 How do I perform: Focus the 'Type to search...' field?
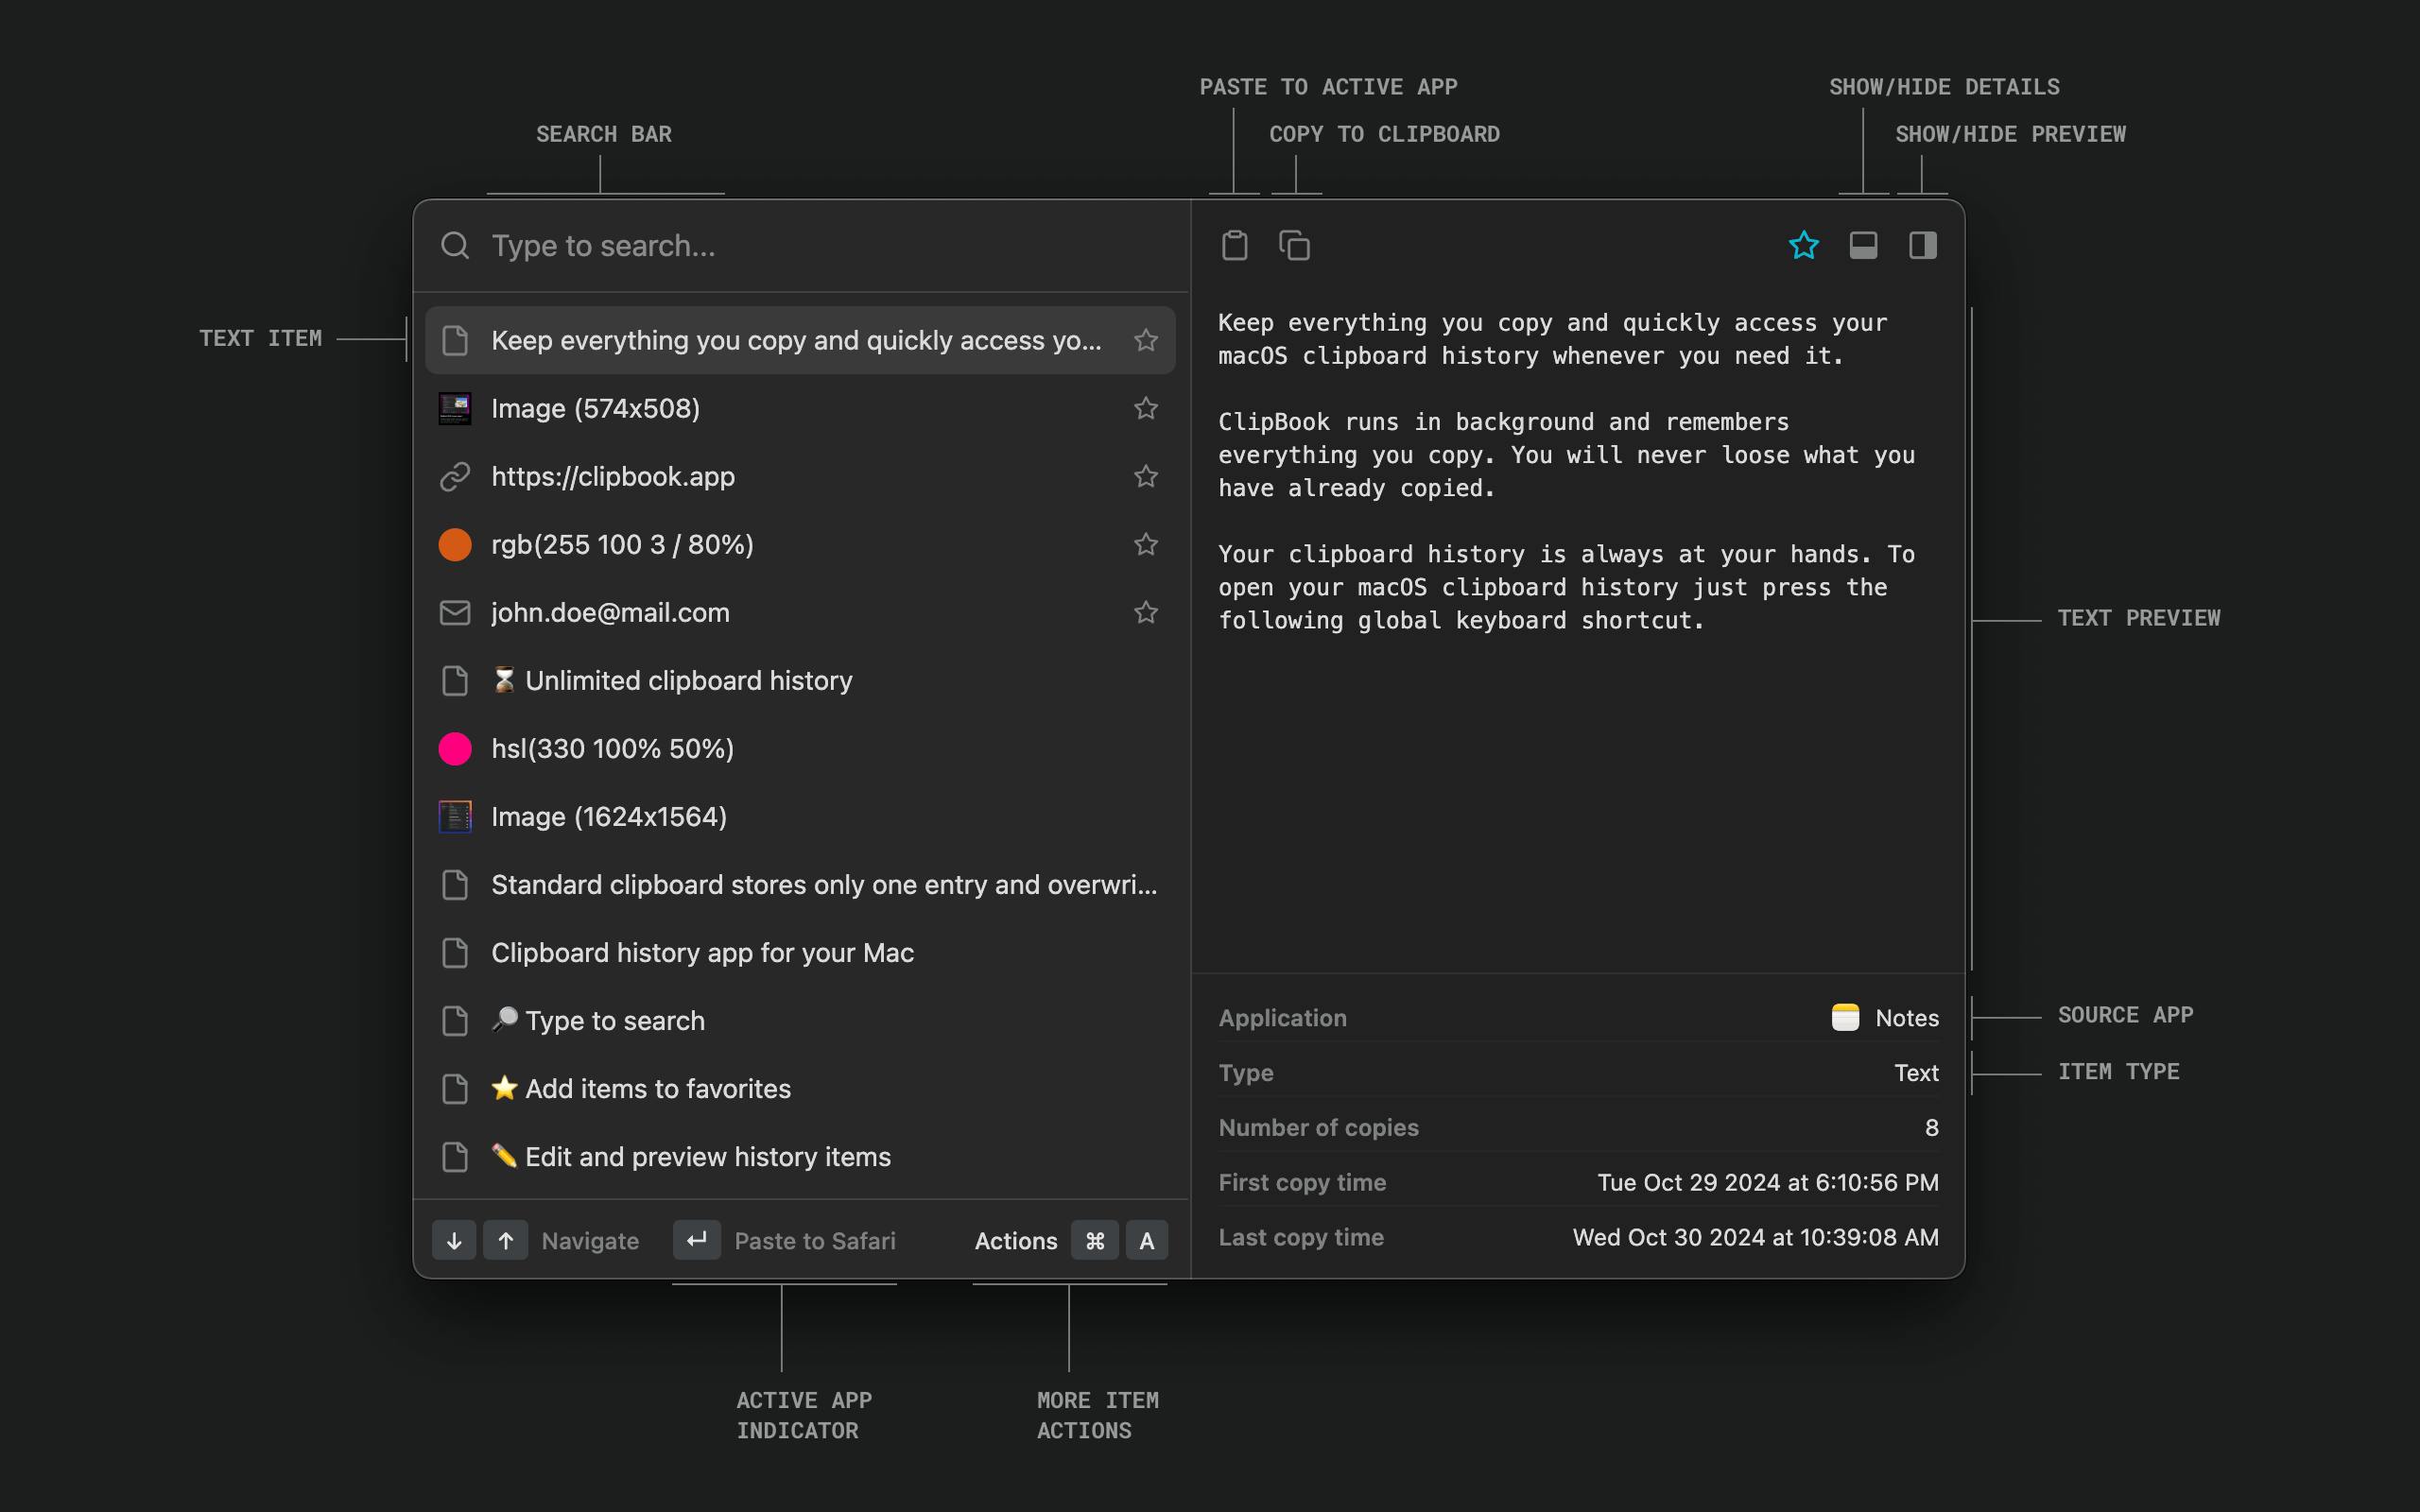coord(802,245)
